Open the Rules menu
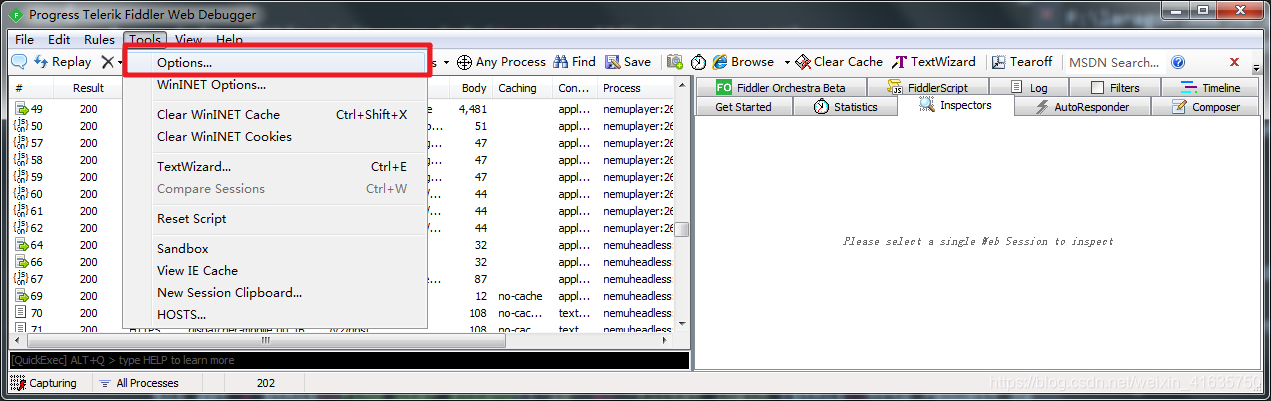This screenshot has width=1271, height=401. [x=99, y=39]
